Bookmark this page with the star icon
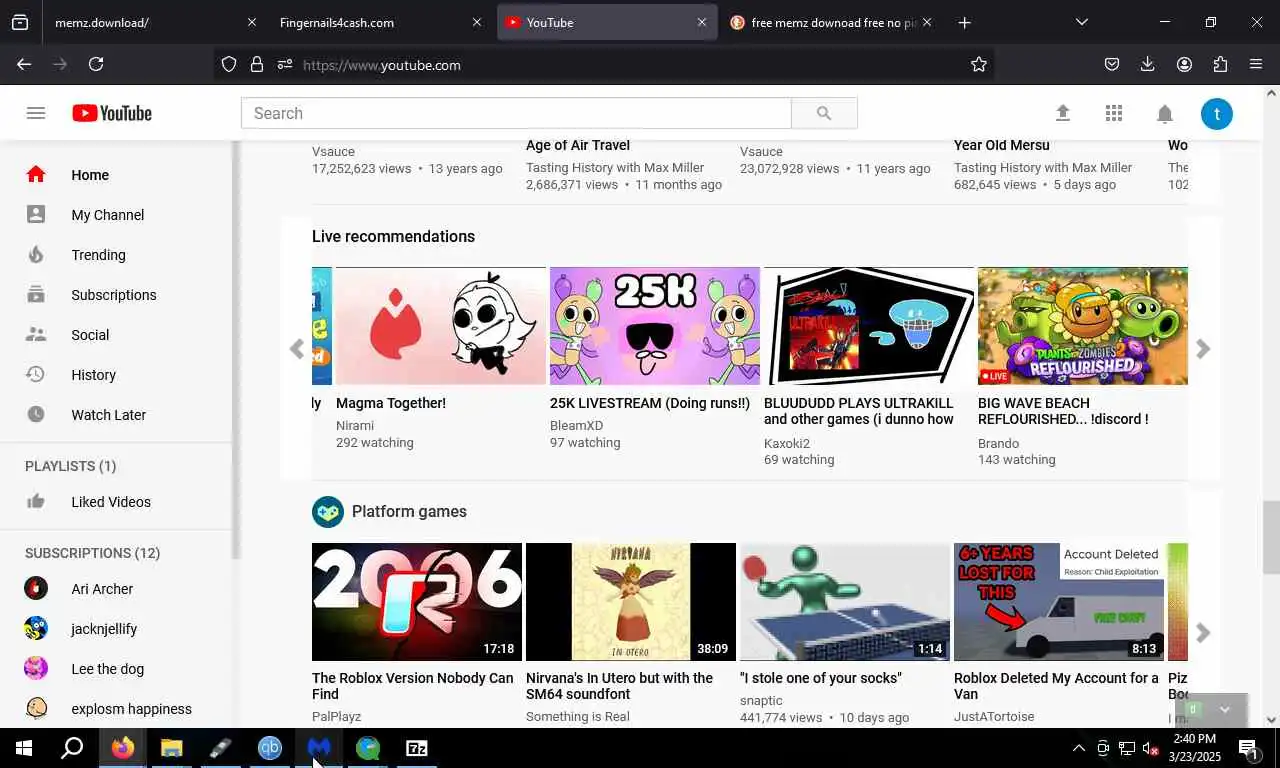Viewport: 1280px width, 768px height. click(x=979, y=64)
